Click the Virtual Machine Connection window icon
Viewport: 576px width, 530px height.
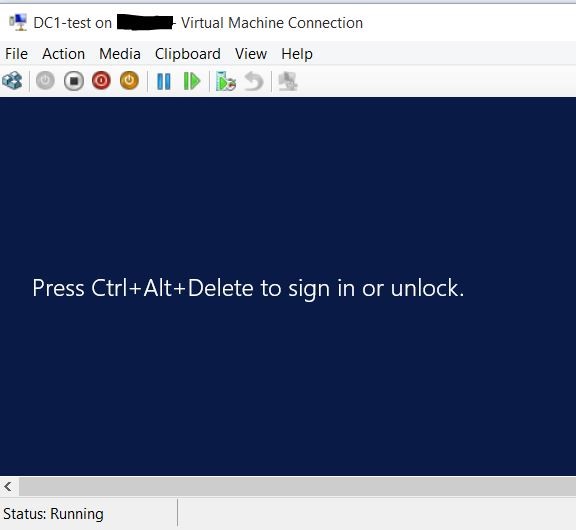tap(18, 22)
